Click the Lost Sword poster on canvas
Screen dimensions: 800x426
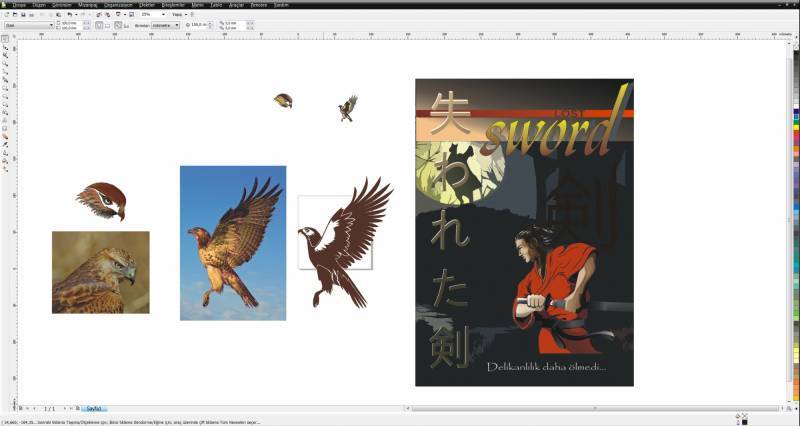pos(524,232)
